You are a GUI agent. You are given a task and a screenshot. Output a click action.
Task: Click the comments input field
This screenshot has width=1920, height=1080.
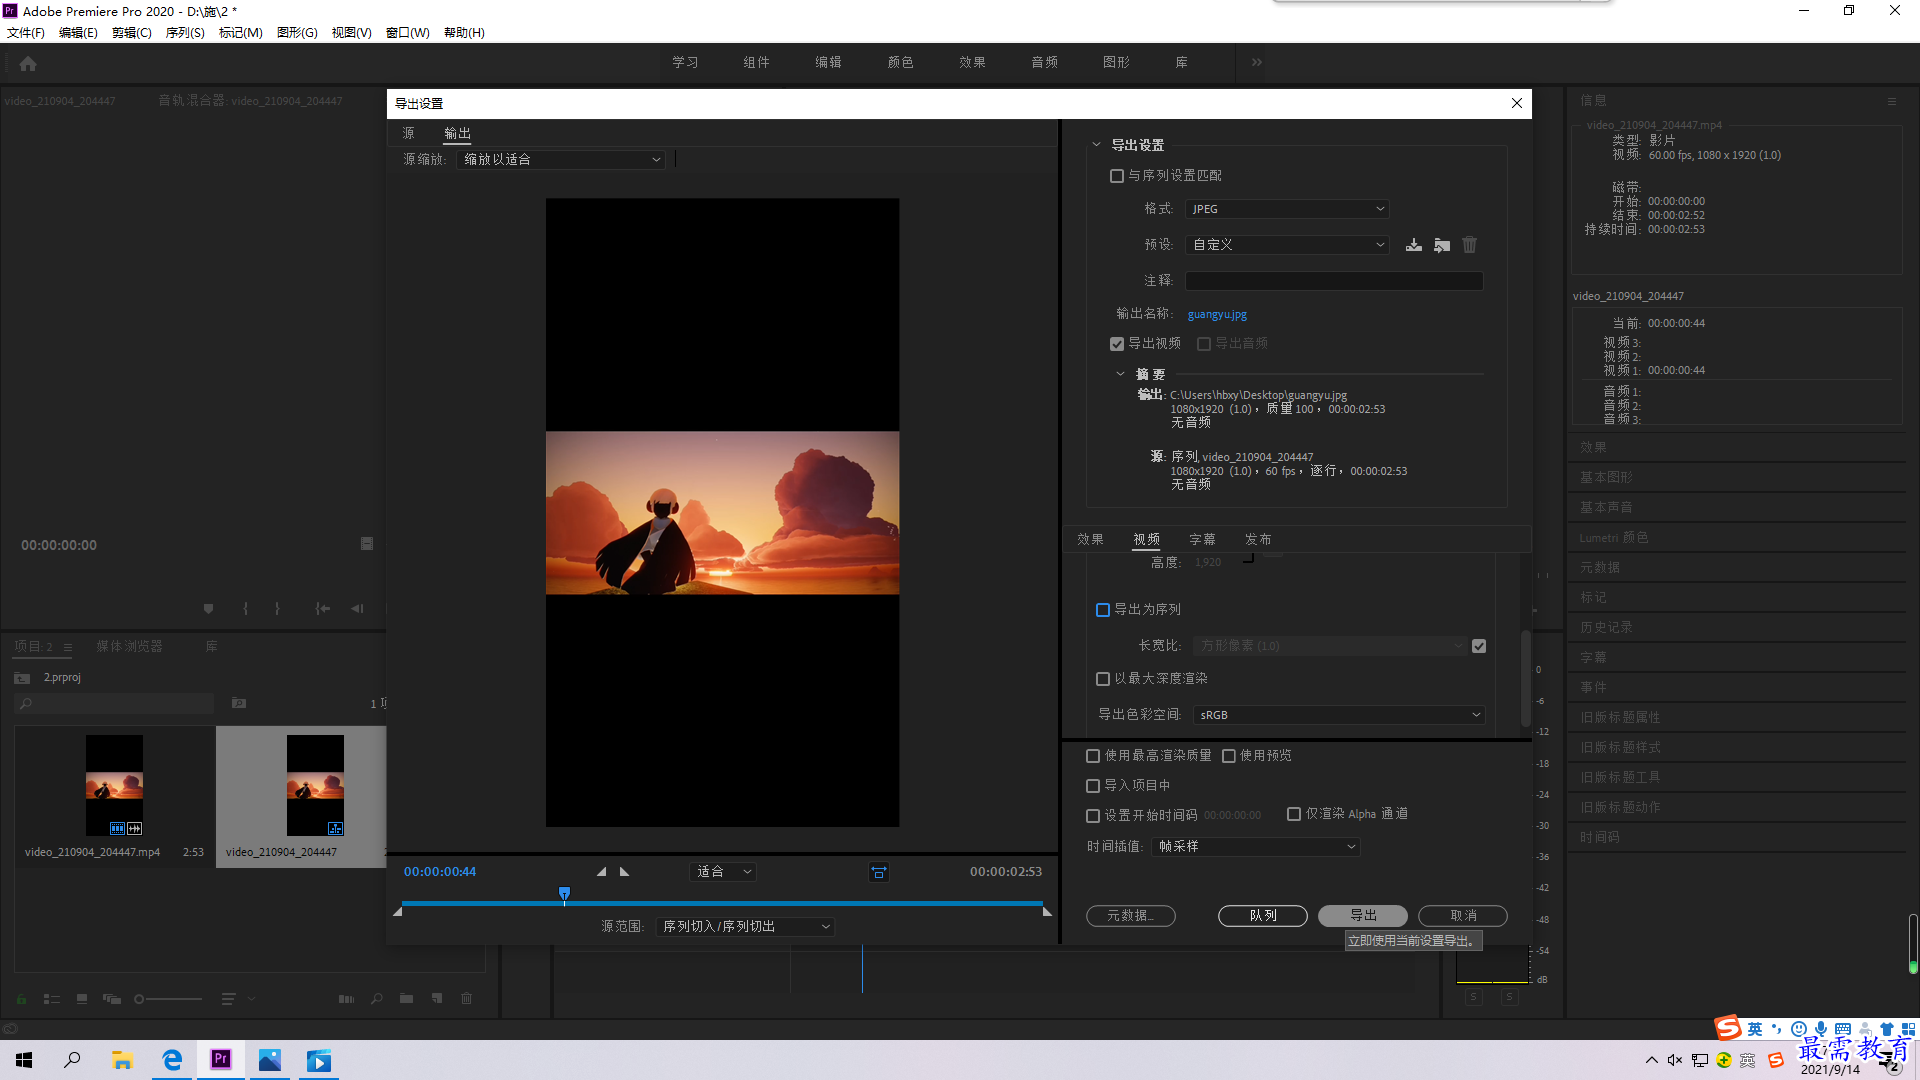(x=1334, y=281)
